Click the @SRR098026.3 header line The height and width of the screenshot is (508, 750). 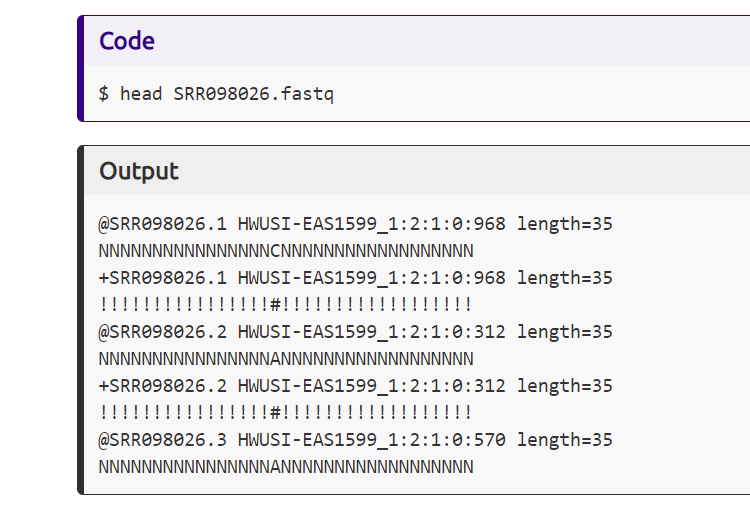[x=355, y=439]
